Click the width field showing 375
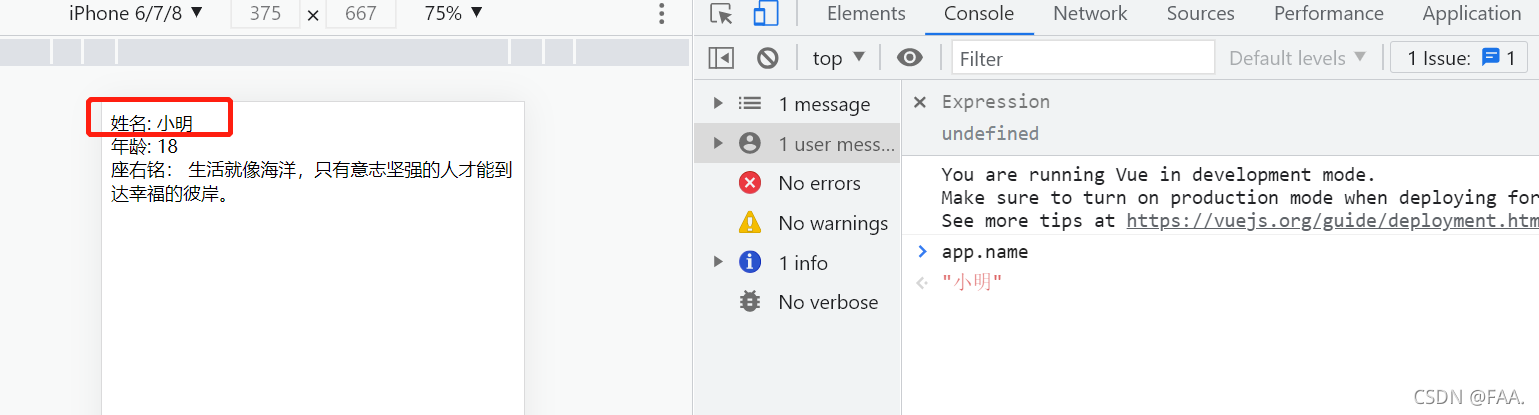 pos(266,14)
